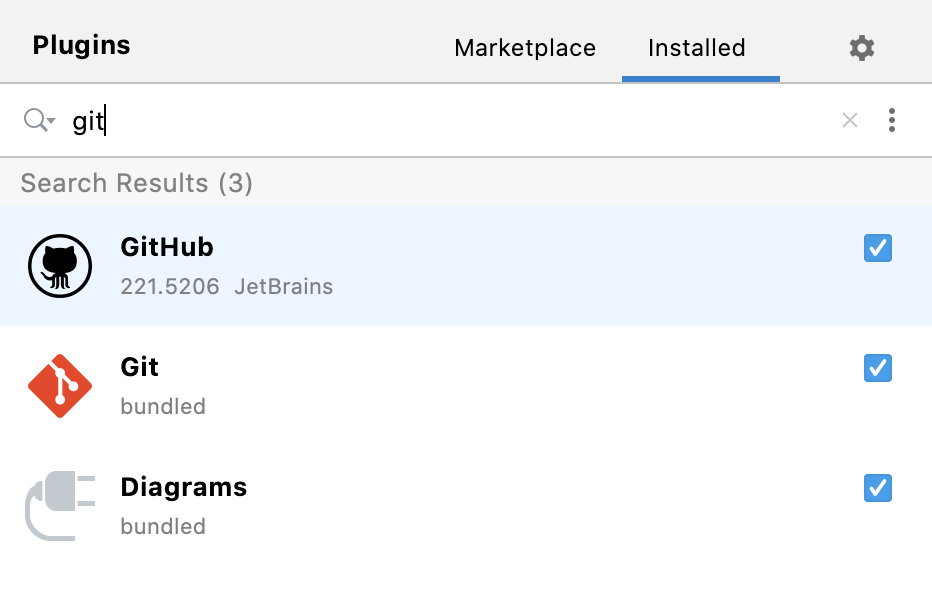Click the GitHub plugin octocat icon
This screenshot has height=606, width=932.
[x=58, y=266]
